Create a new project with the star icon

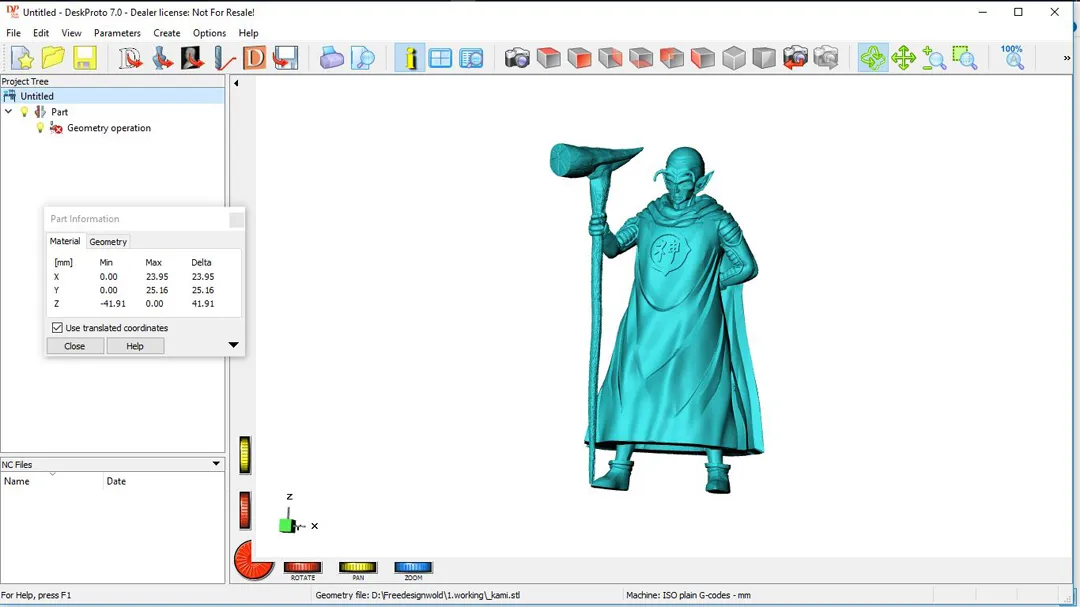22,58
